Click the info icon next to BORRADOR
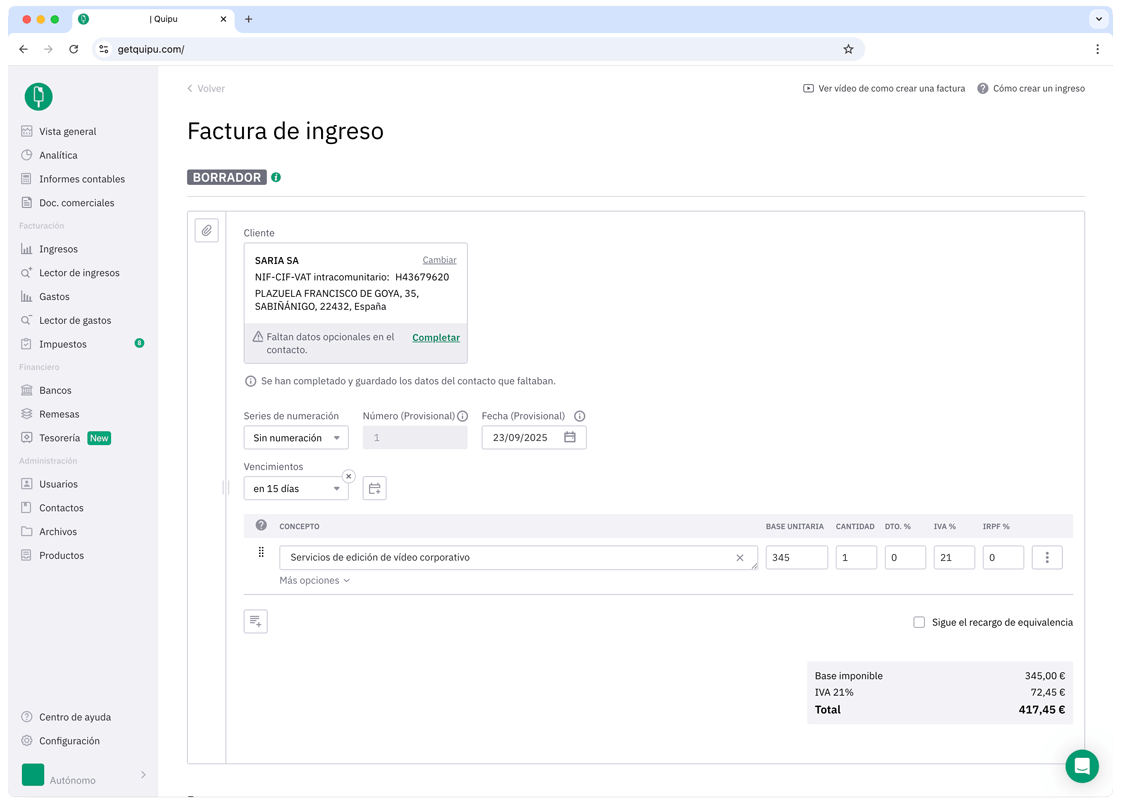This screenshot has width=1122, height=806. click(x=276, y=177)
